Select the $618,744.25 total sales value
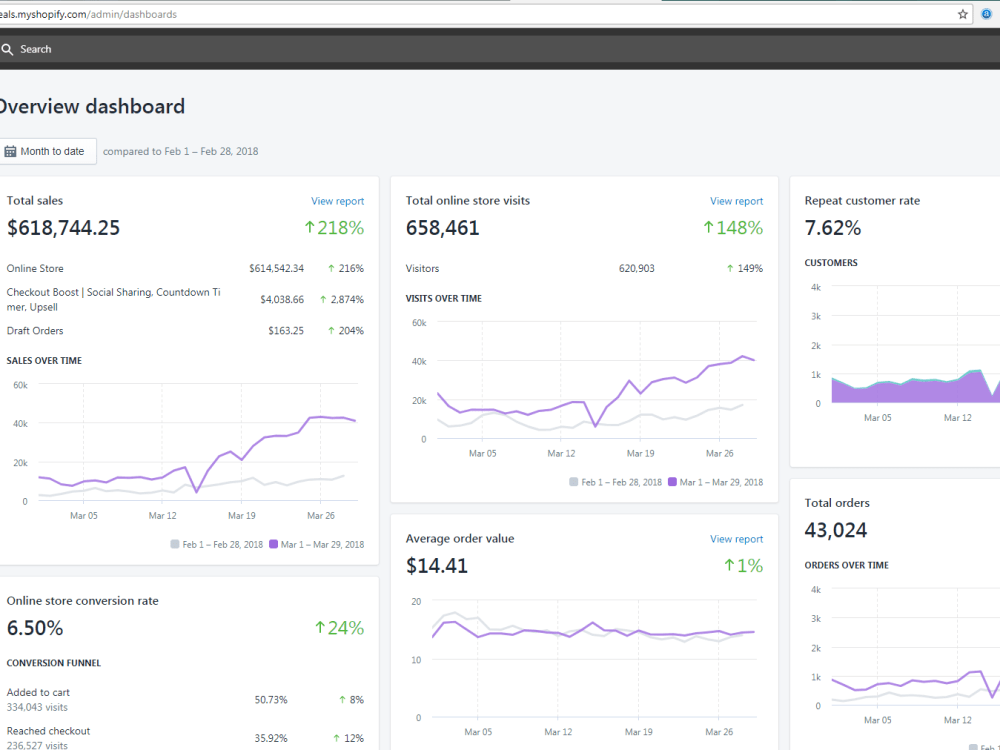The image size is (1000, 750). pos(63,228)
